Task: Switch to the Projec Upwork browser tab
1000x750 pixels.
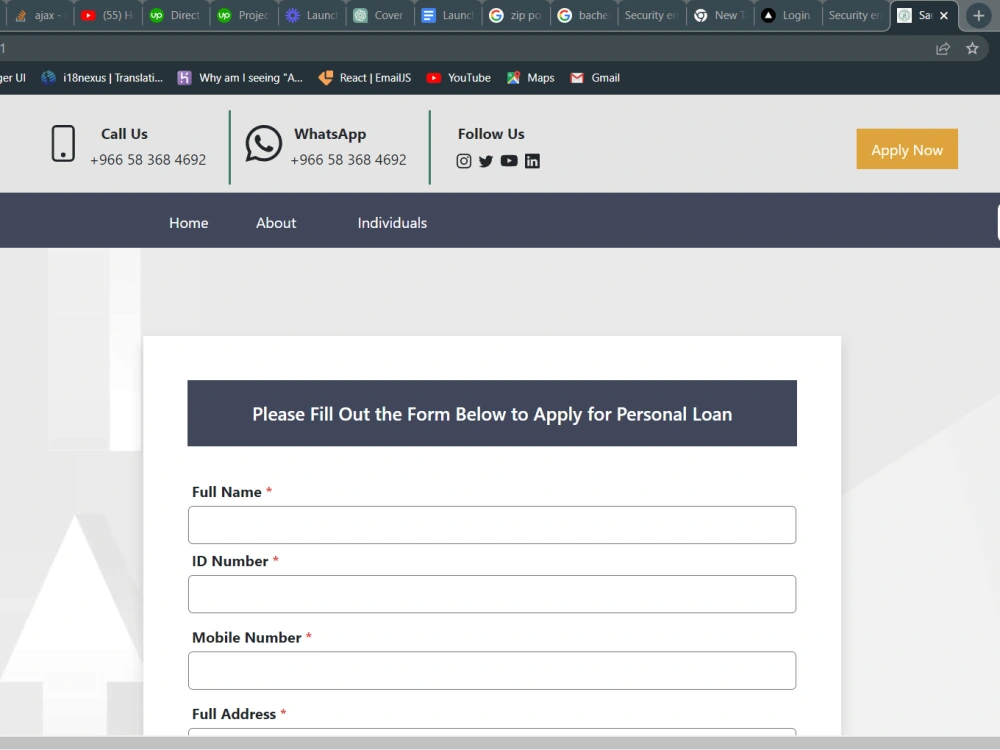Action: pyautogui.click(x=243, y=15)
